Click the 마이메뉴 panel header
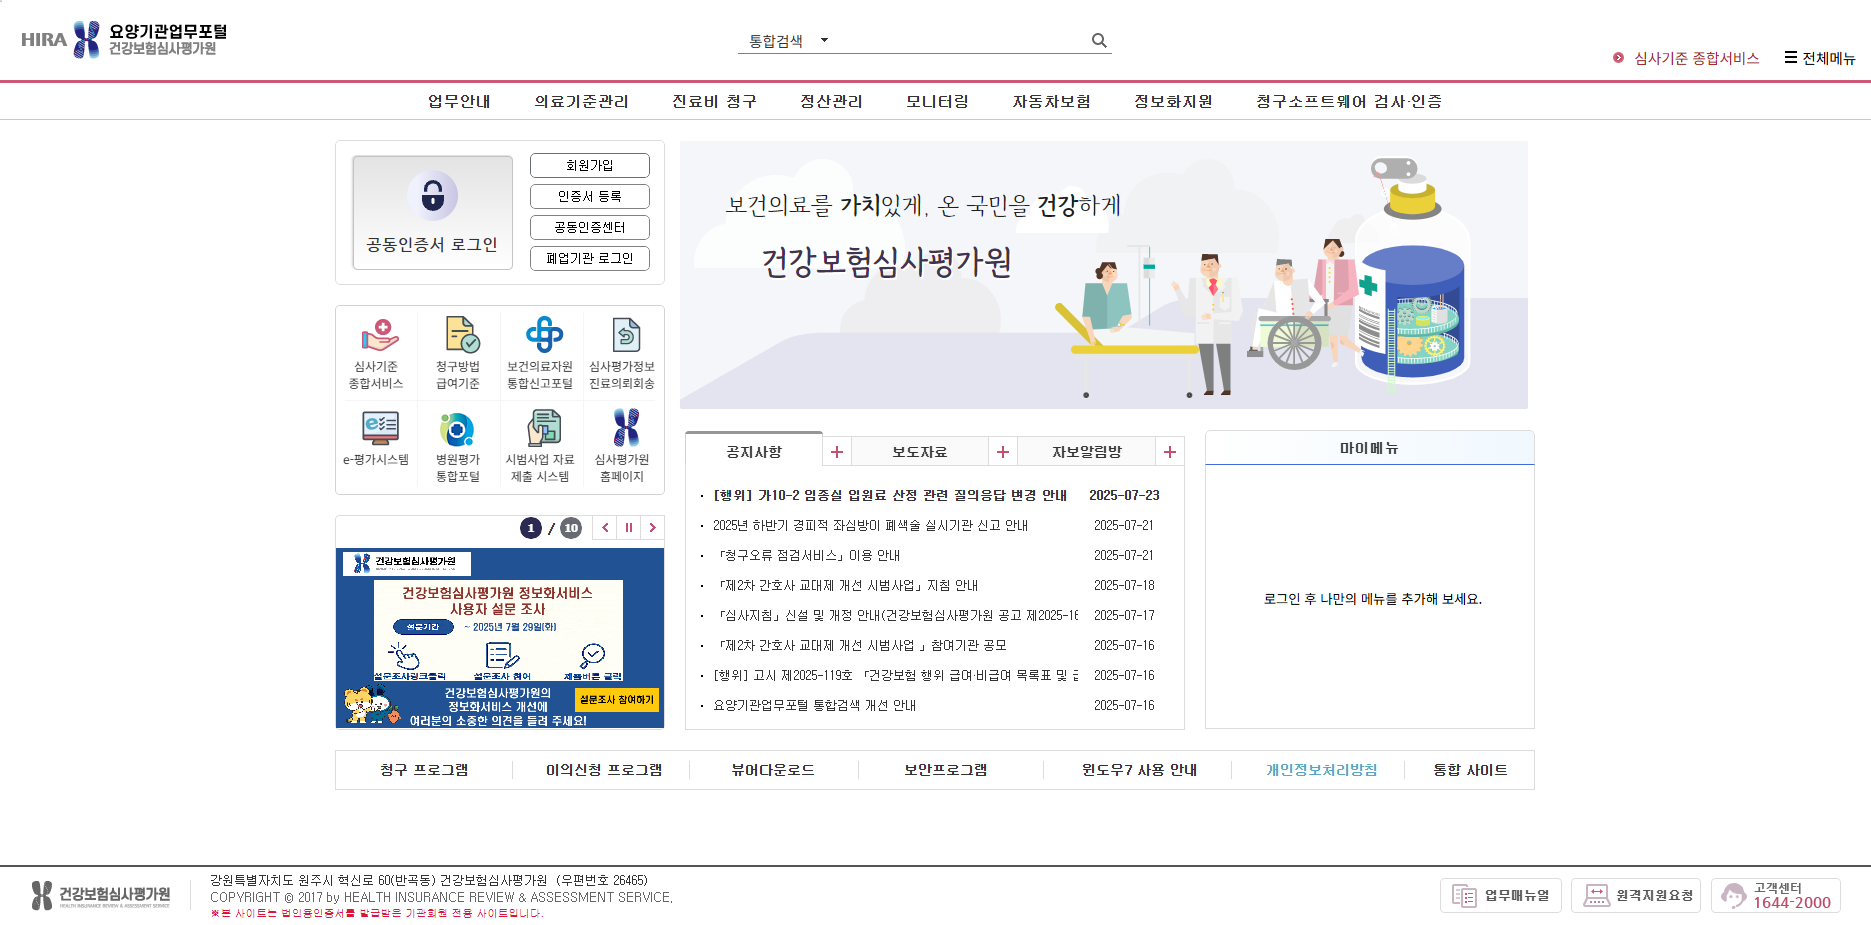This screenshot has height=925, width=1871. (1370, 448)
